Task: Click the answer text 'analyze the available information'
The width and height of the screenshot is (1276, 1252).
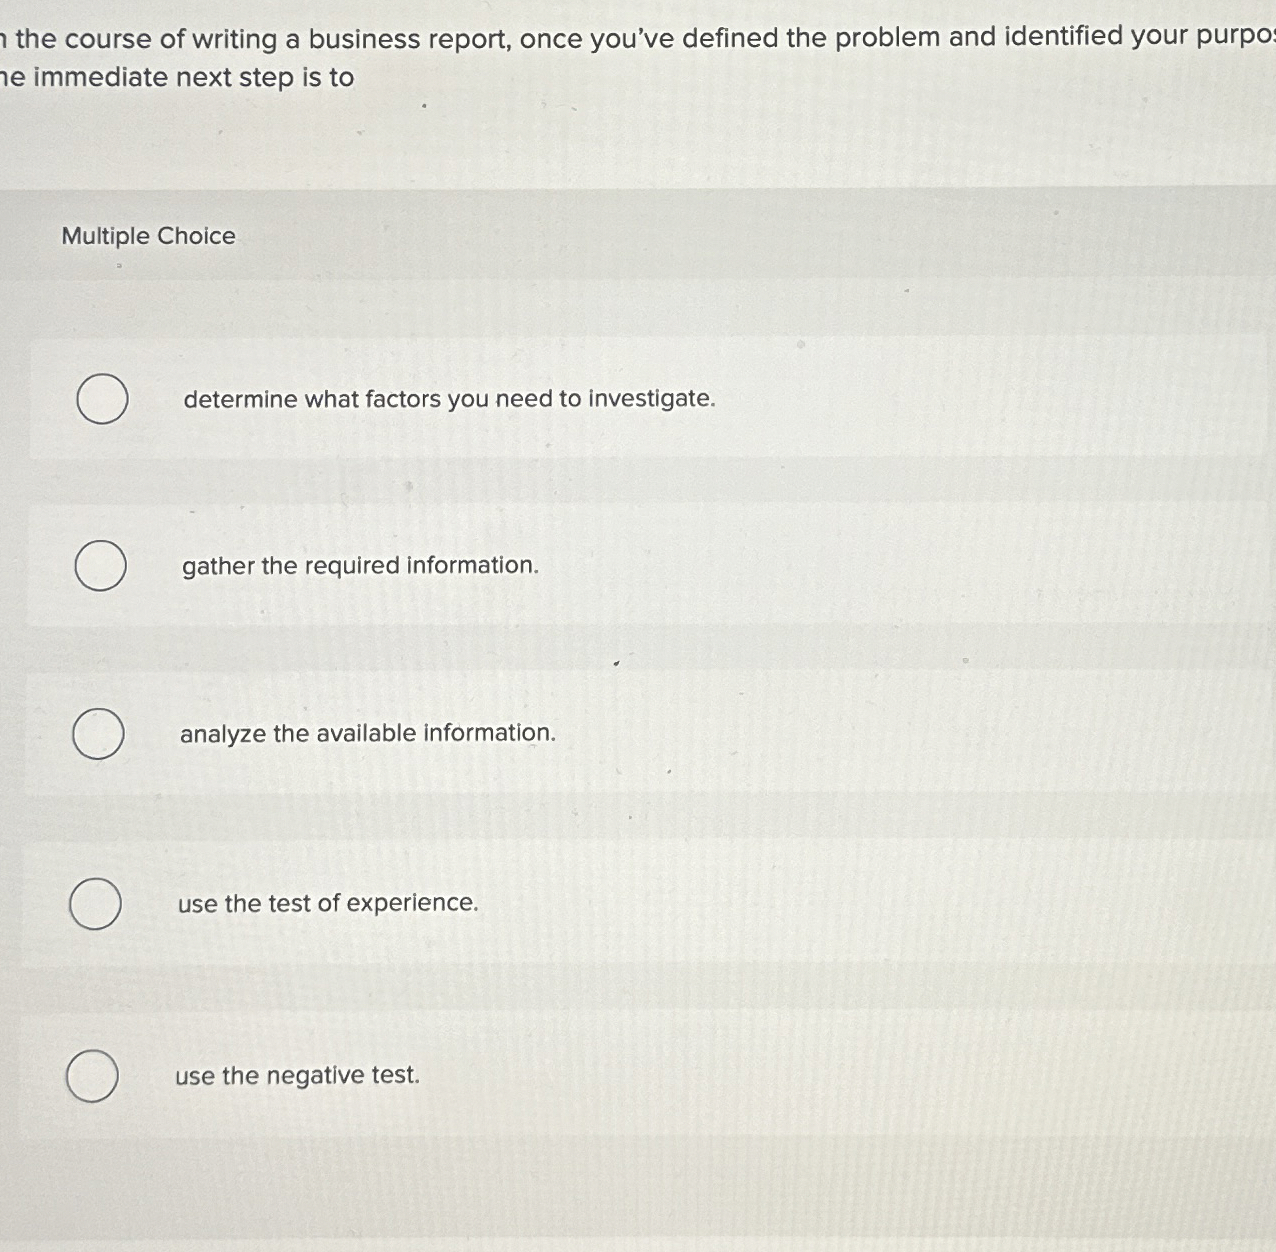Action: pos(368,733)
